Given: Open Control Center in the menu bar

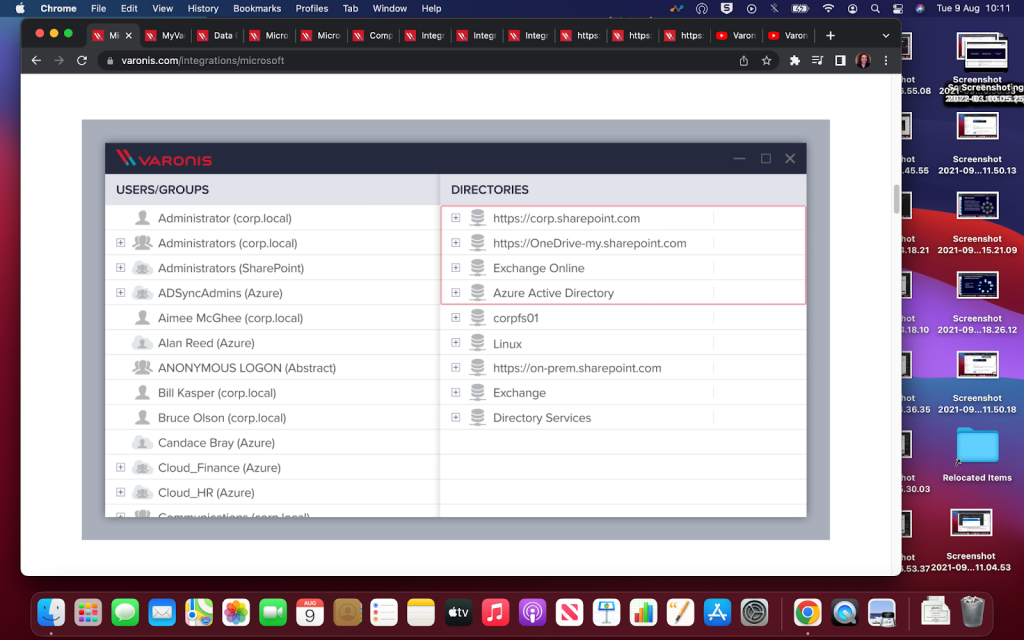Looking at the screenshot, I should 898,8.
